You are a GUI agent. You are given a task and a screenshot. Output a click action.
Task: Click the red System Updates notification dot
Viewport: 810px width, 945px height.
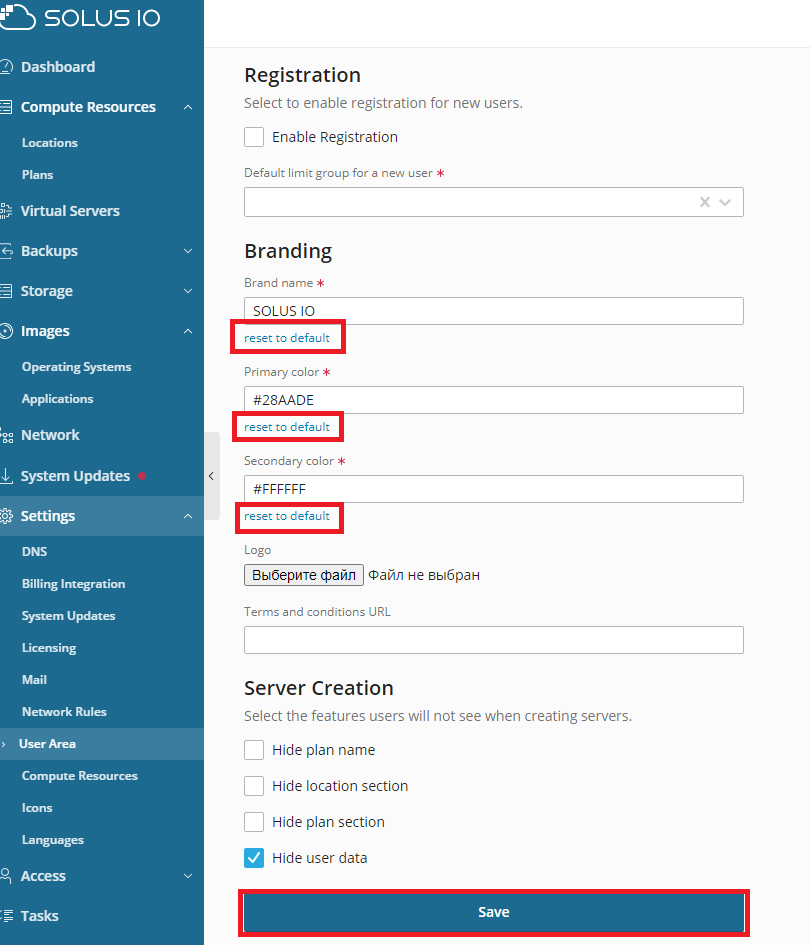pyautogui.click(x=142, y=476)
